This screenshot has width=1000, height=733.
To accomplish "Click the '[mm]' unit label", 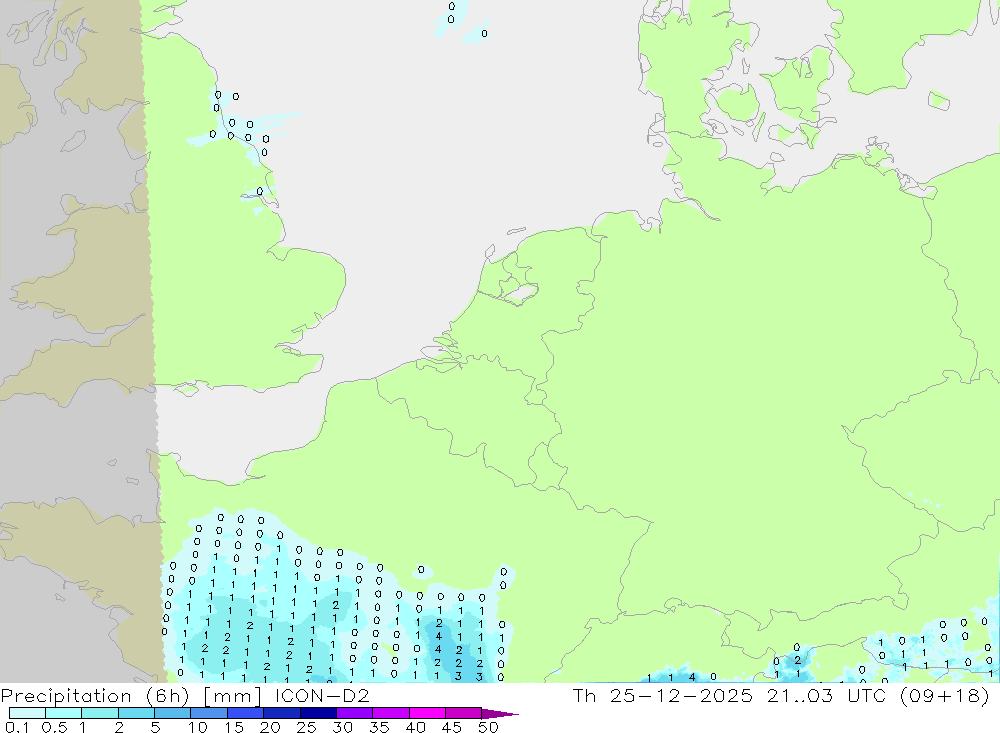I will 232,695.
